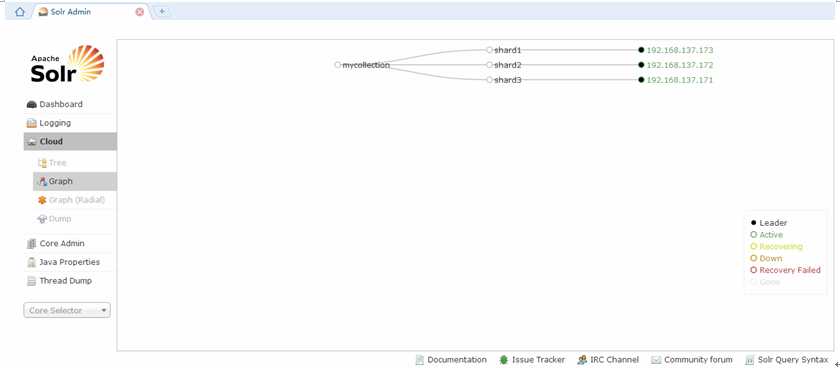Image resolution: width=840 pixels, height=368 pixels.
Task: Open node link 192.168.137.172
Action: pyautogui.click(x=680, y=65)
